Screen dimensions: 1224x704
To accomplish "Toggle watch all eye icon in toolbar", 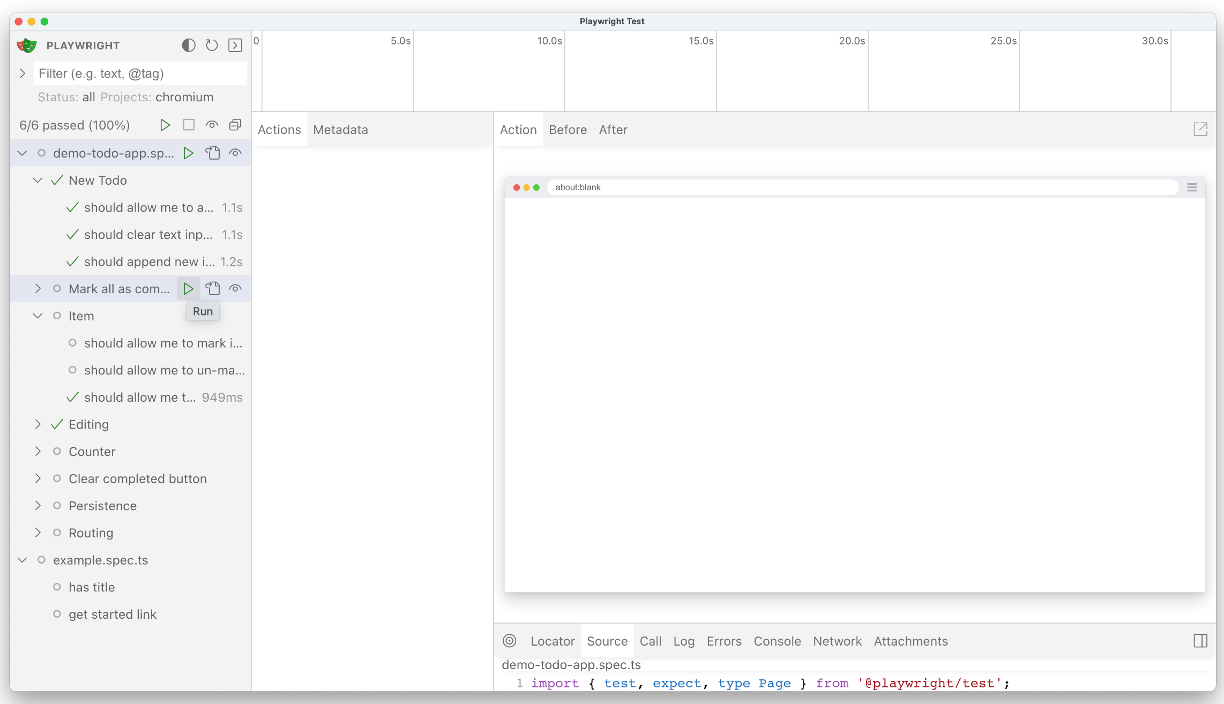I will [212, 125].
